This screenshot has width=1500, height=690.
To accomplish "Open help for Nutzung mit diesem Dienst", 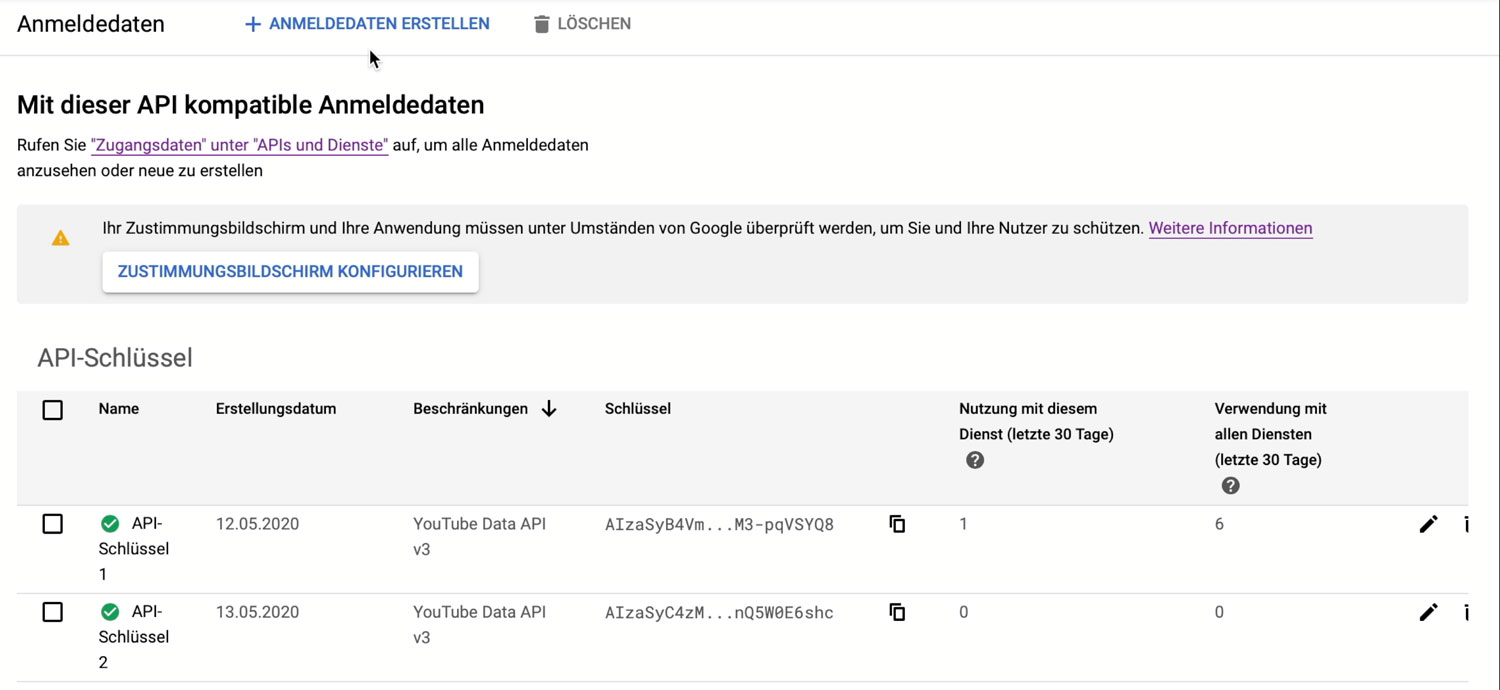I will pyautogui.click(x=975, y=460).
